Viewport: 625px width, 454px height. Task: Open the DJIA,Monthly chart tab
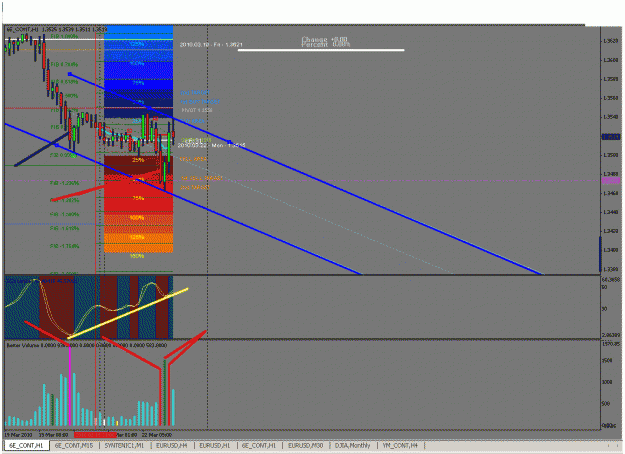pos(353,446)
